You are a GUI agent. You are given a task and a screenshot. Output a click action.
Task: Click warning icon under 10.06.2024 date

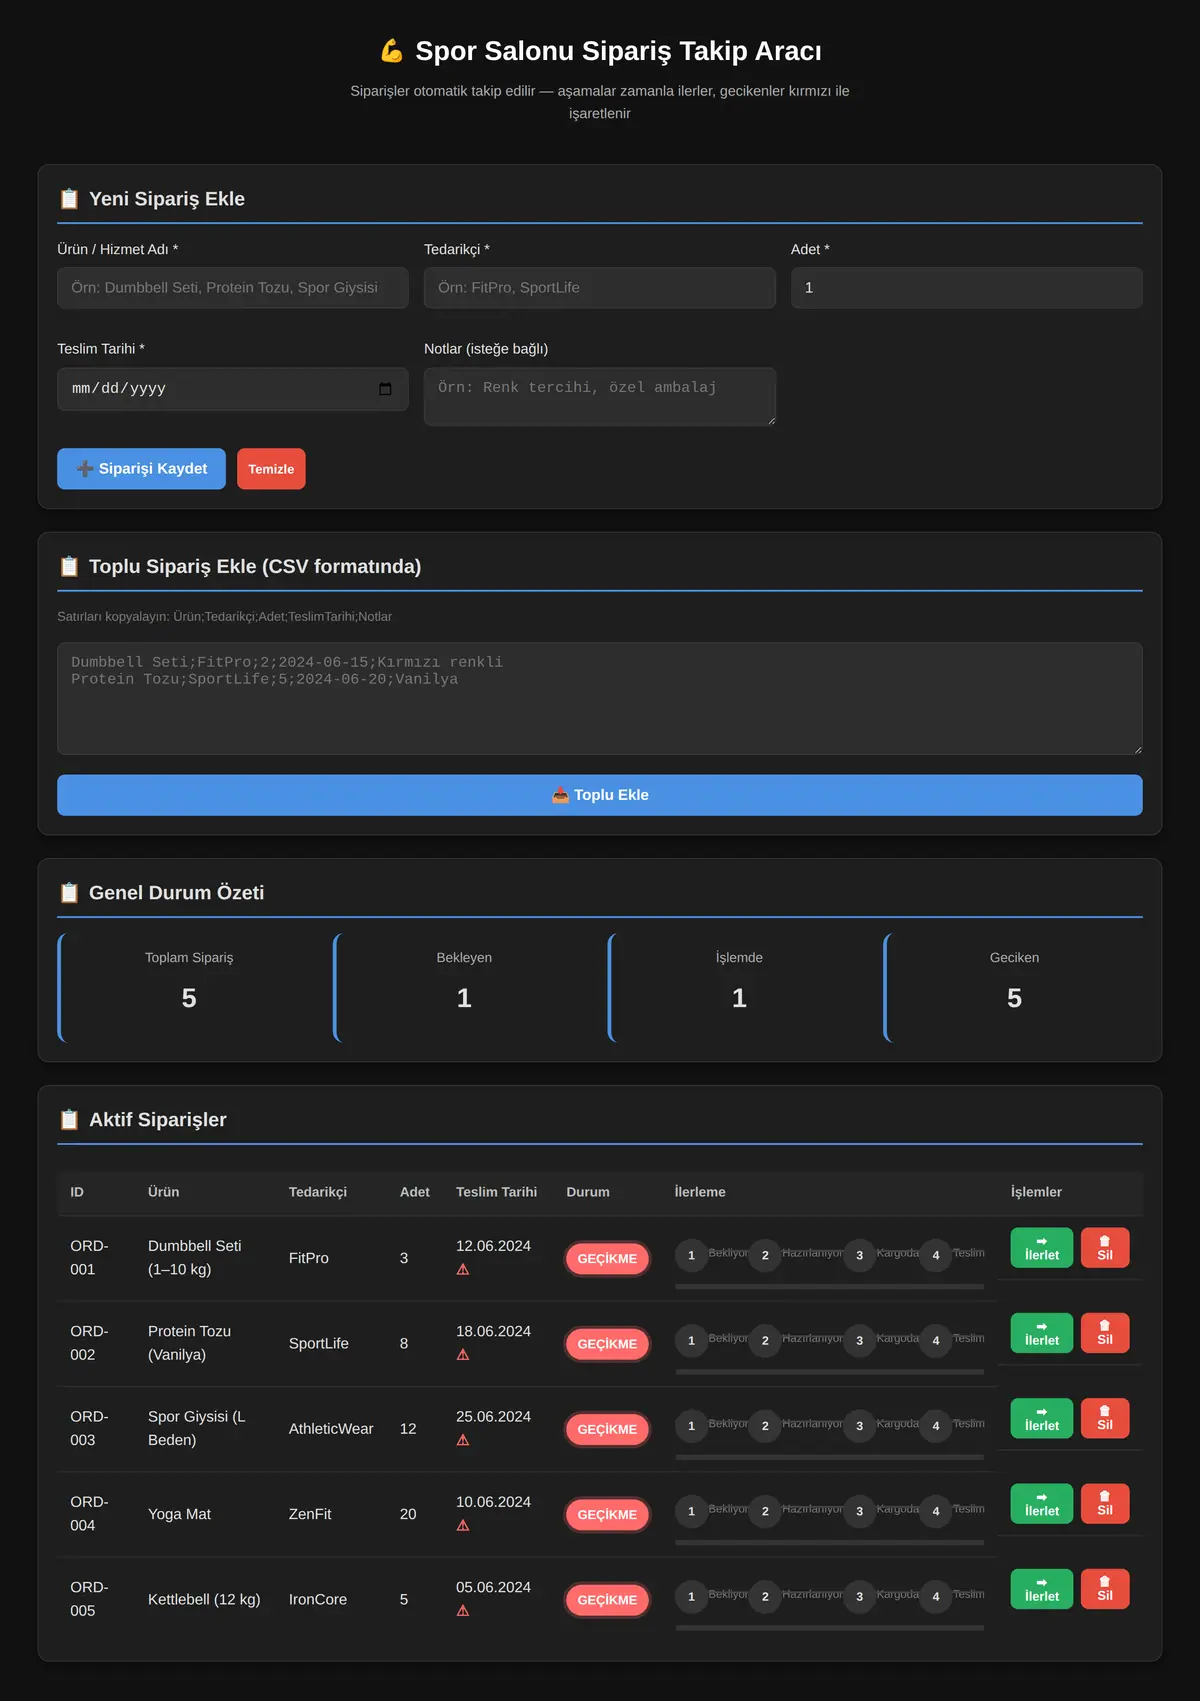[463, 1526]
